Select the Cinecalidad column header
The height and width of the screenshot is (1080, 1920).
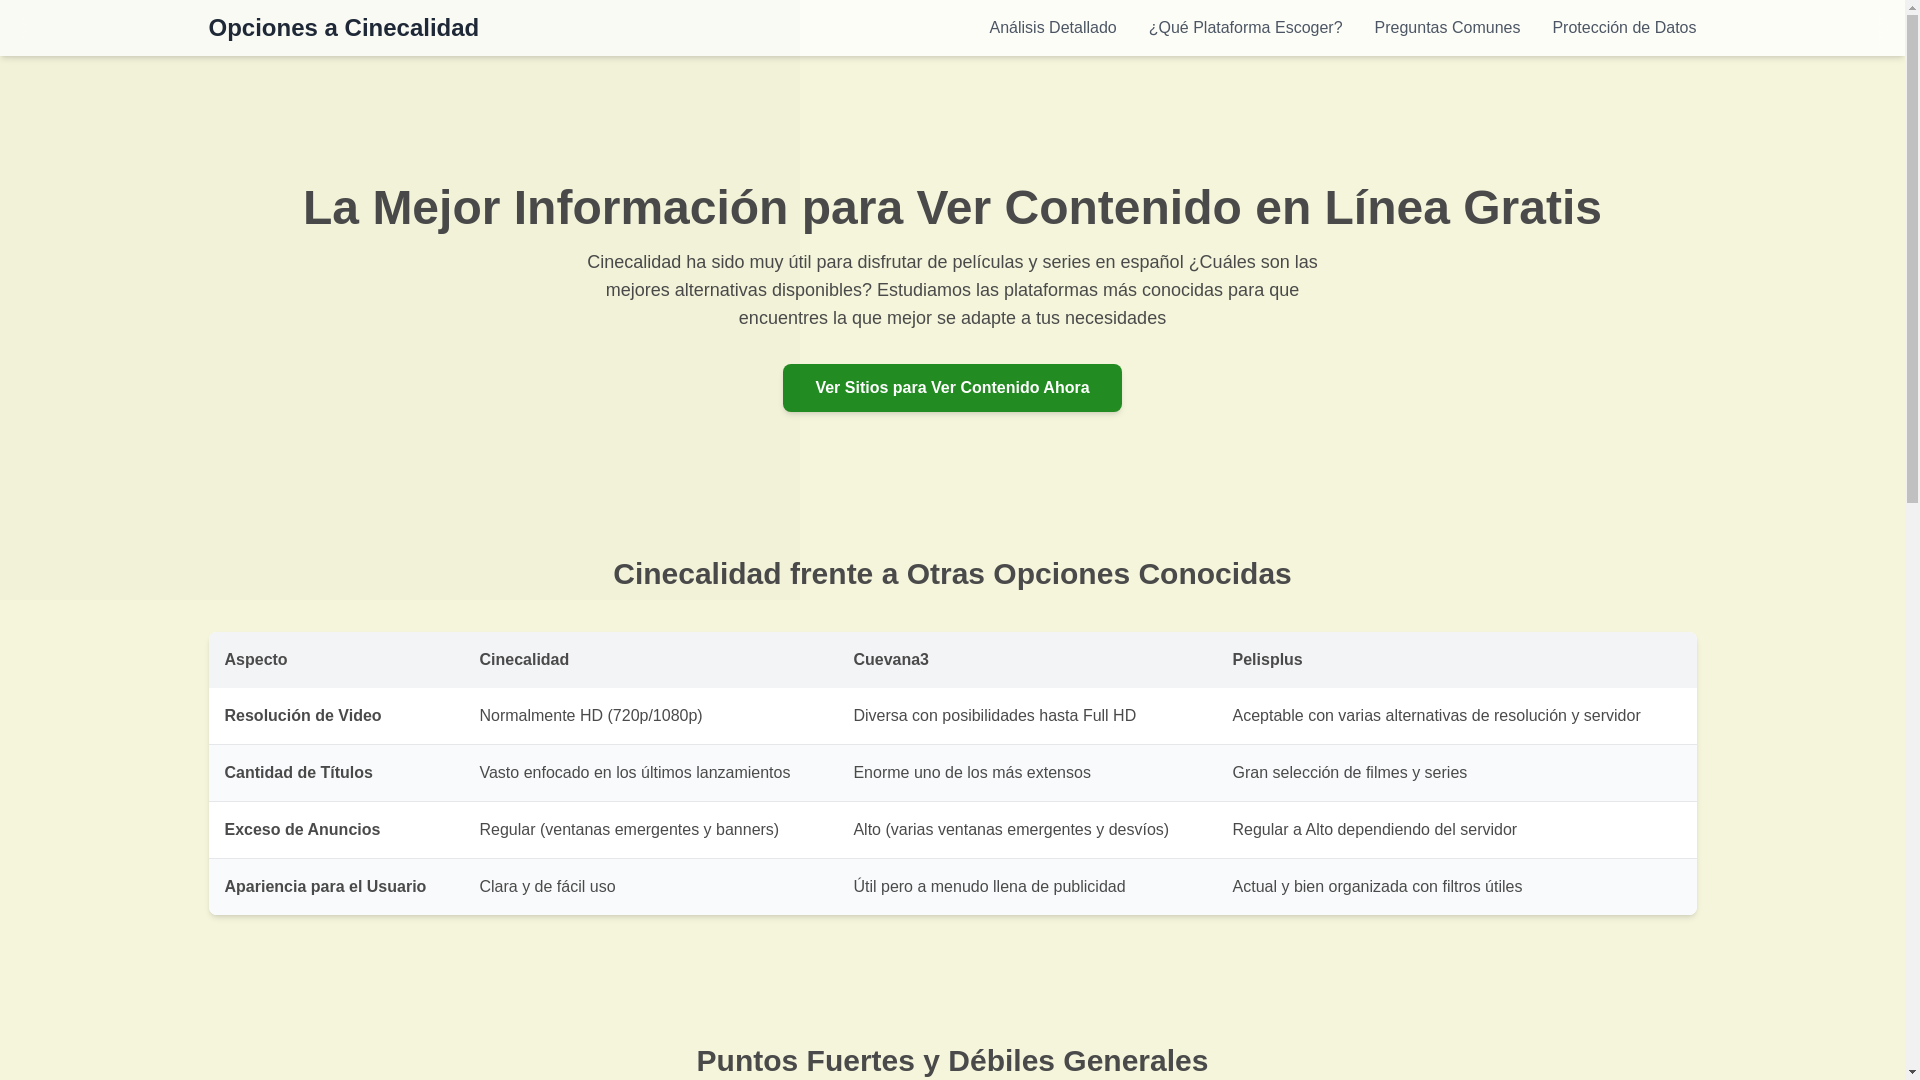[650, 660]
